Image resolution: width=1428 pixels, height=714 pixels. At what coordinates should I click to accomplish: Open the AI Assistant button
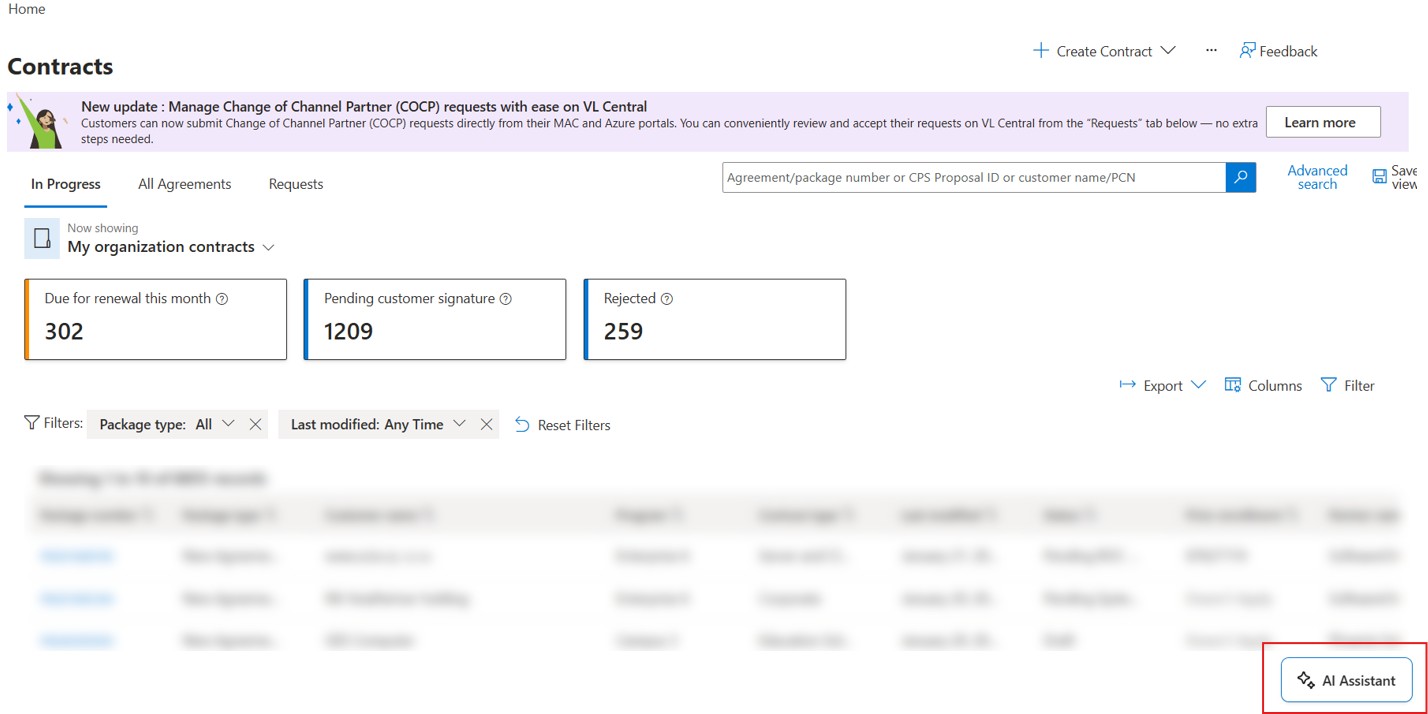1346,680
